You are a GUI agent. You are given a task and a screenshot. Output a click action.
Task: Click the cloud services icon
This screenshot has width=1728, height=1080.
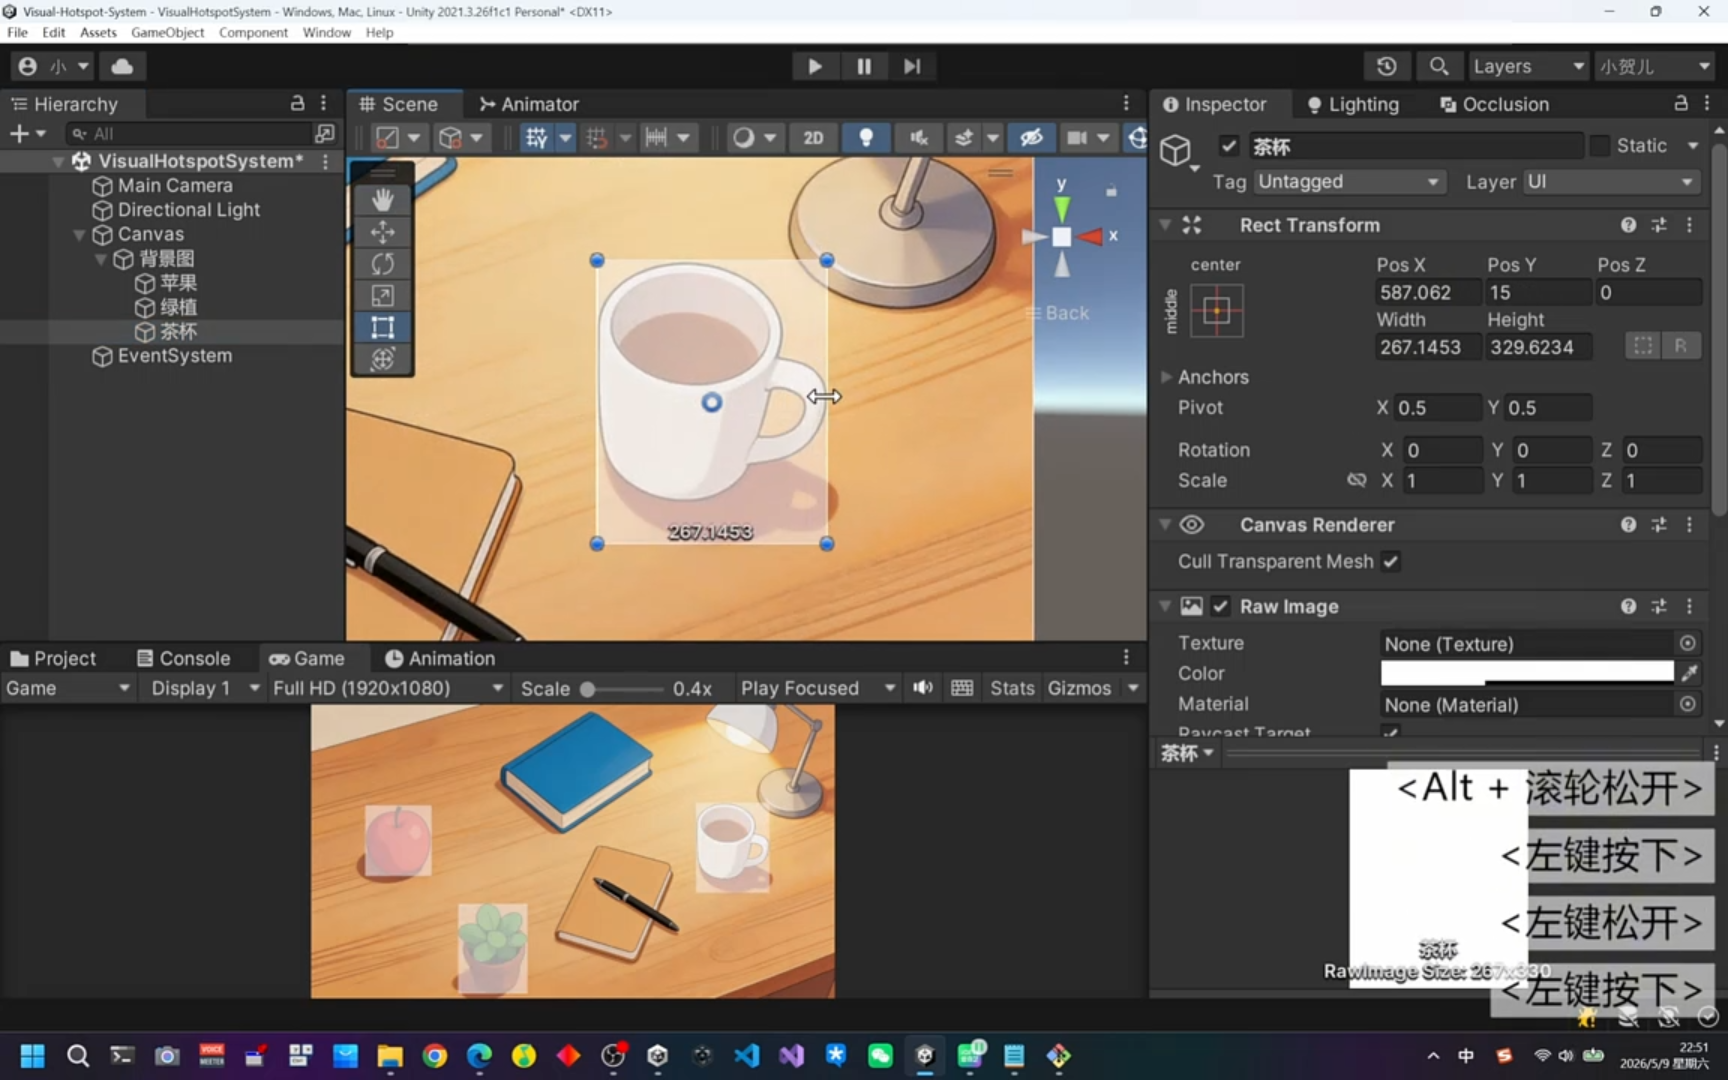[x=122, y=66]
